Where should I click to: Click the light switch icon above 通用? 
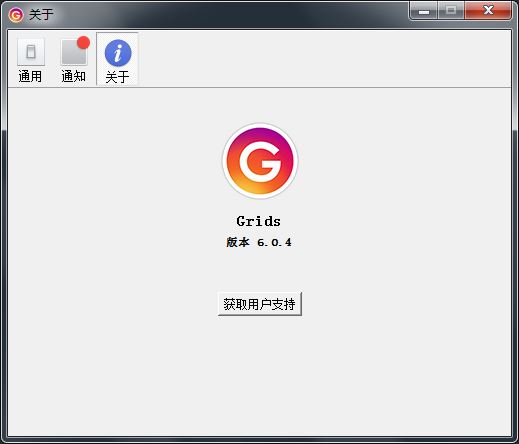click(31, 52)
